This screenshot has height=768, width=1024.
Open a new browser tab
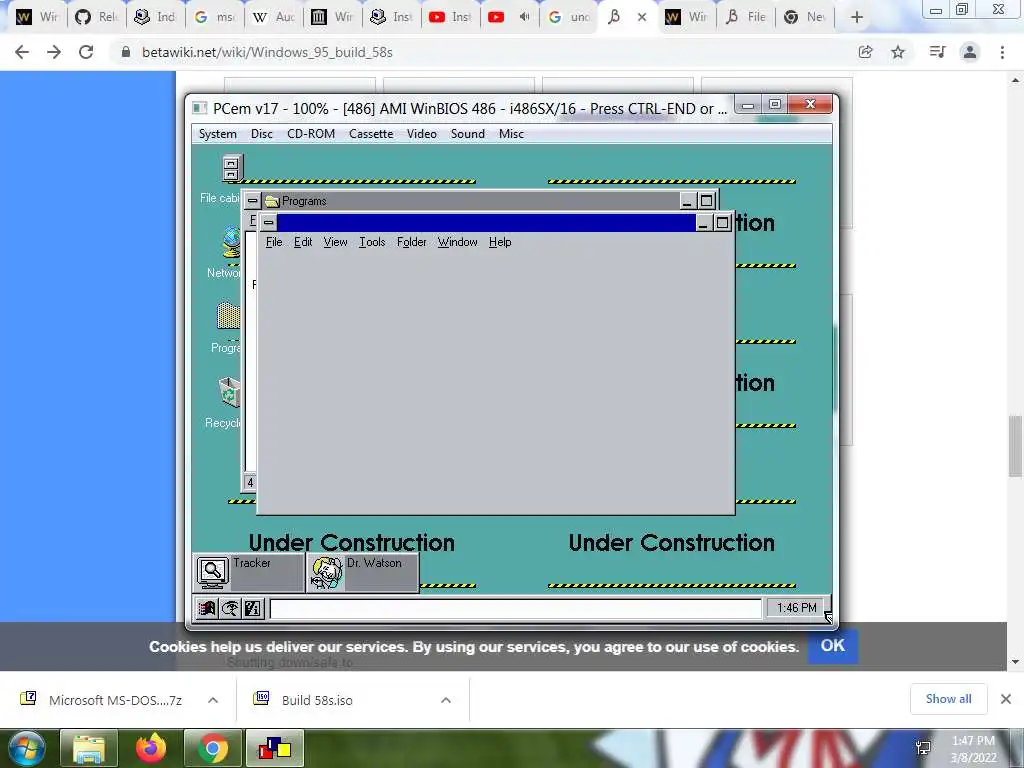(857, 18)
